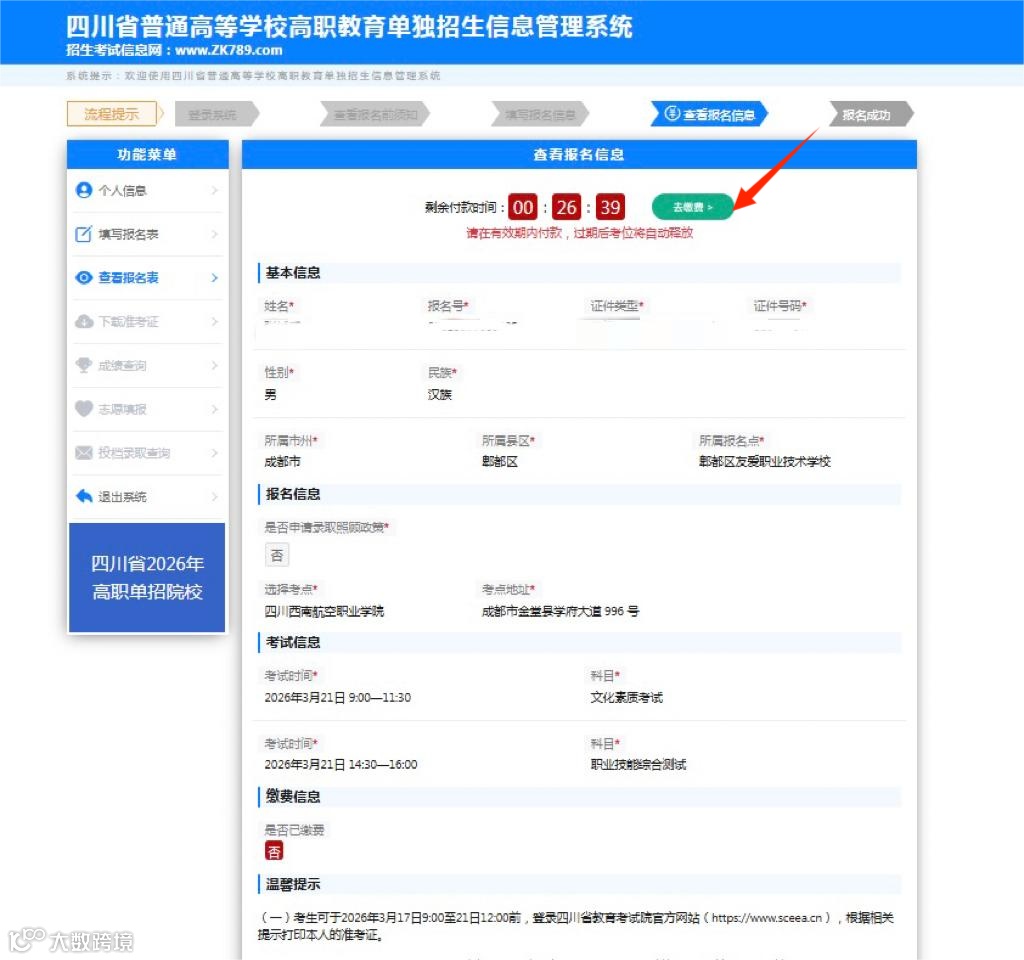Click the 成绩查询 trophy icon

pyautogui.click(x=84, y=365)
